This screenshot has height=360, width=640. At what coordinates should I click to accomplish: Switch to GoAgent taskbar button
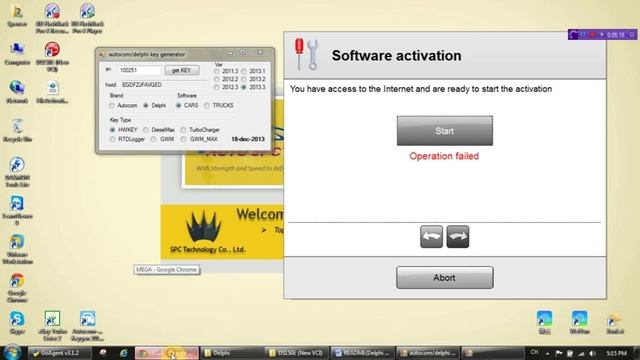[60, 353]
